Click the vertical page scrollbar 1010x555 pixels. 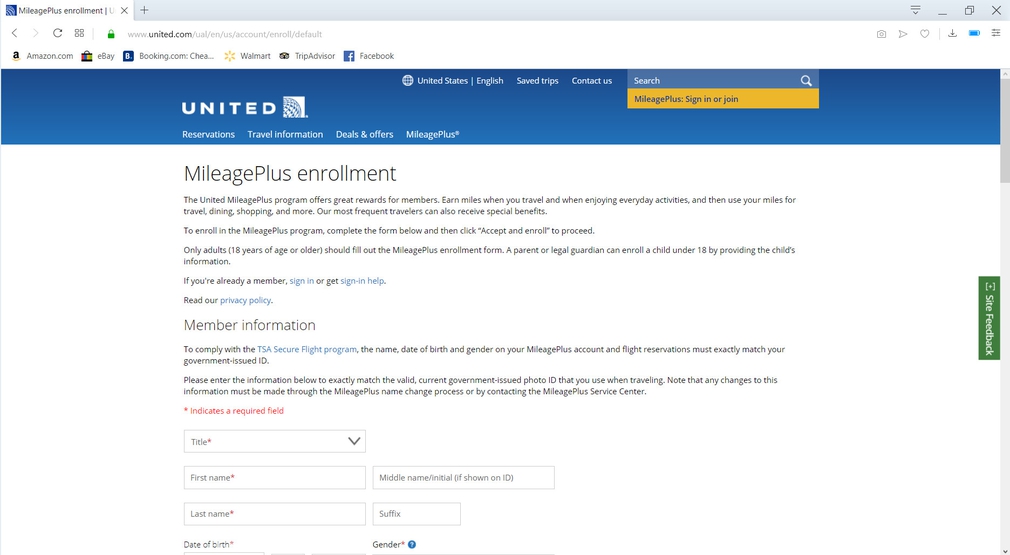pos(1004,131)
